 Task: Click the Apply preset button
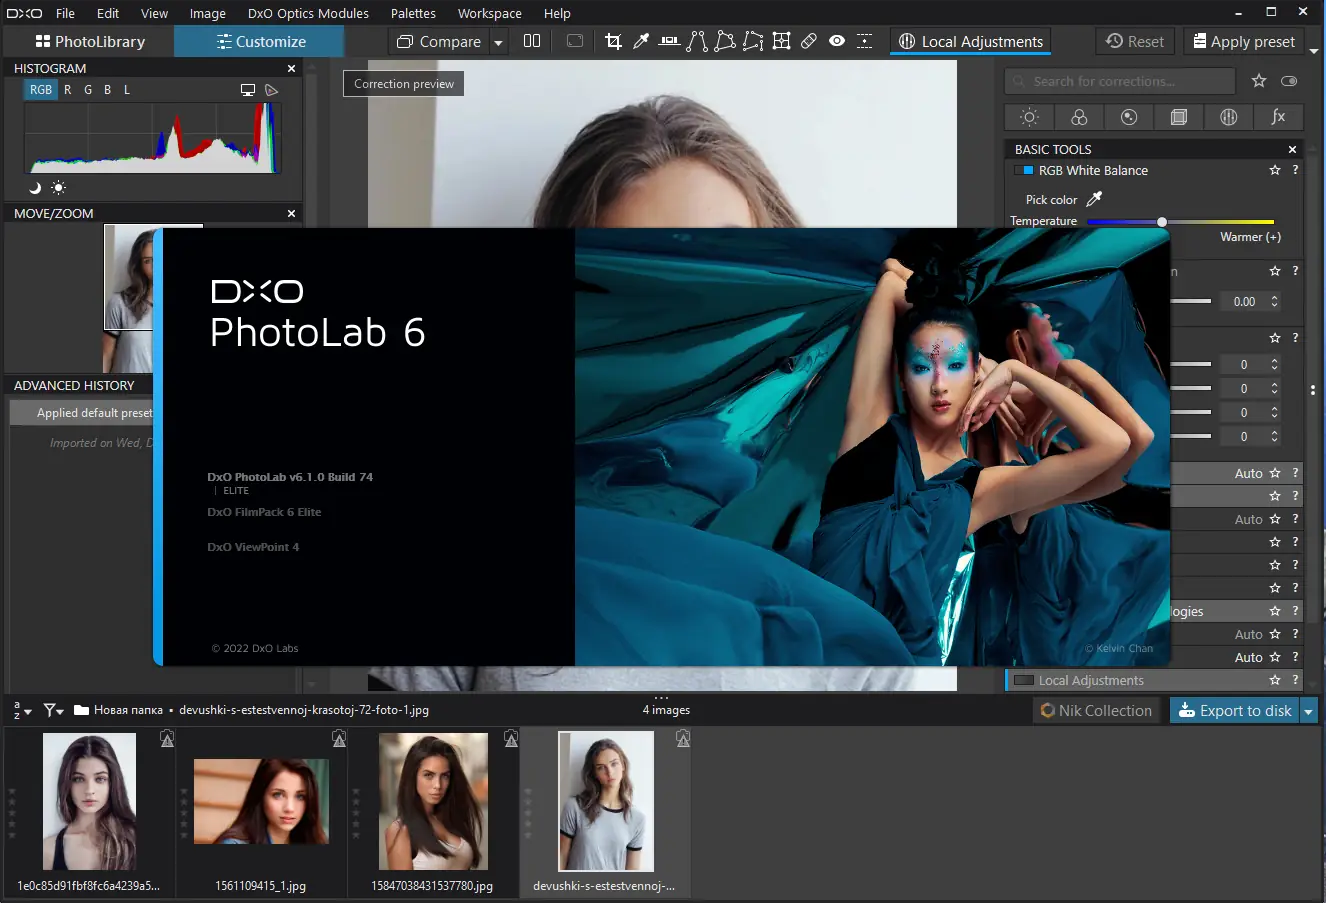1243,41
